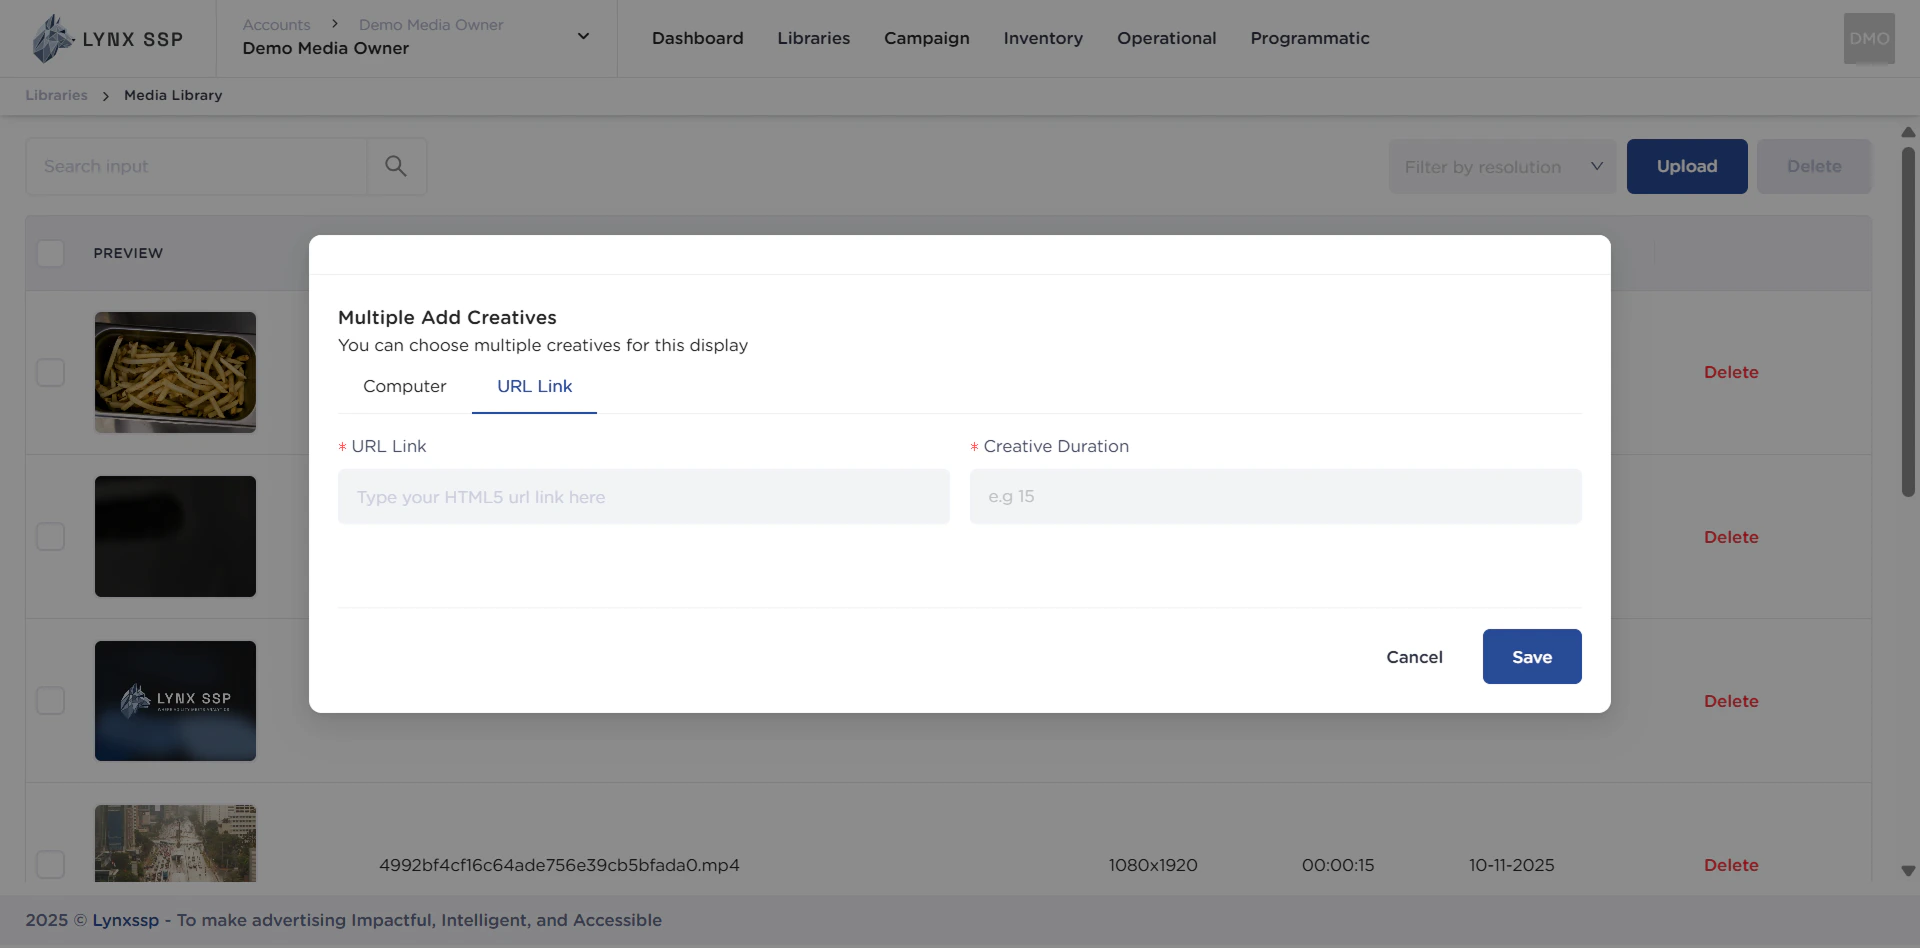
Task: Open the Operational menu
Action: [1167, 38]
